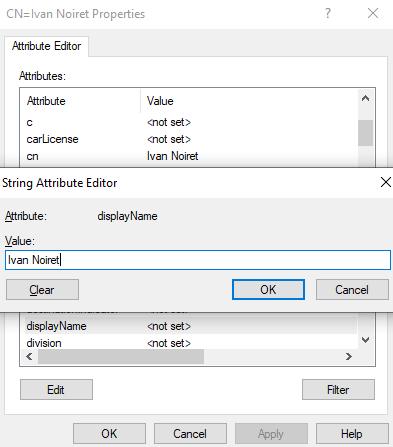Open the Filter button menu

point(338,389)
